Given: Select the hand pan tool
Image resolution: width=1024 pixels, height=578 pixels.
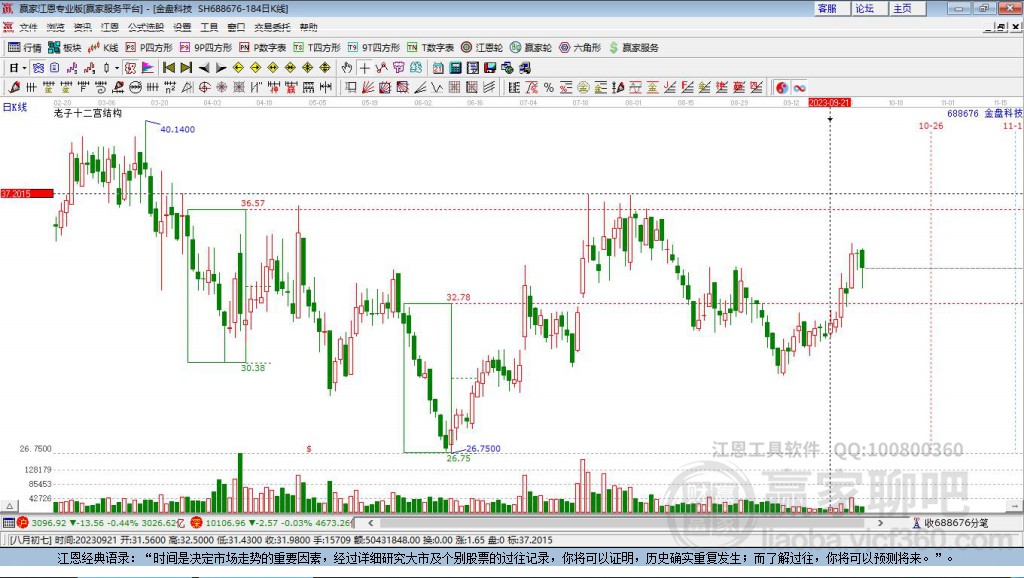Looking at the screenshot, I should 347,68.
